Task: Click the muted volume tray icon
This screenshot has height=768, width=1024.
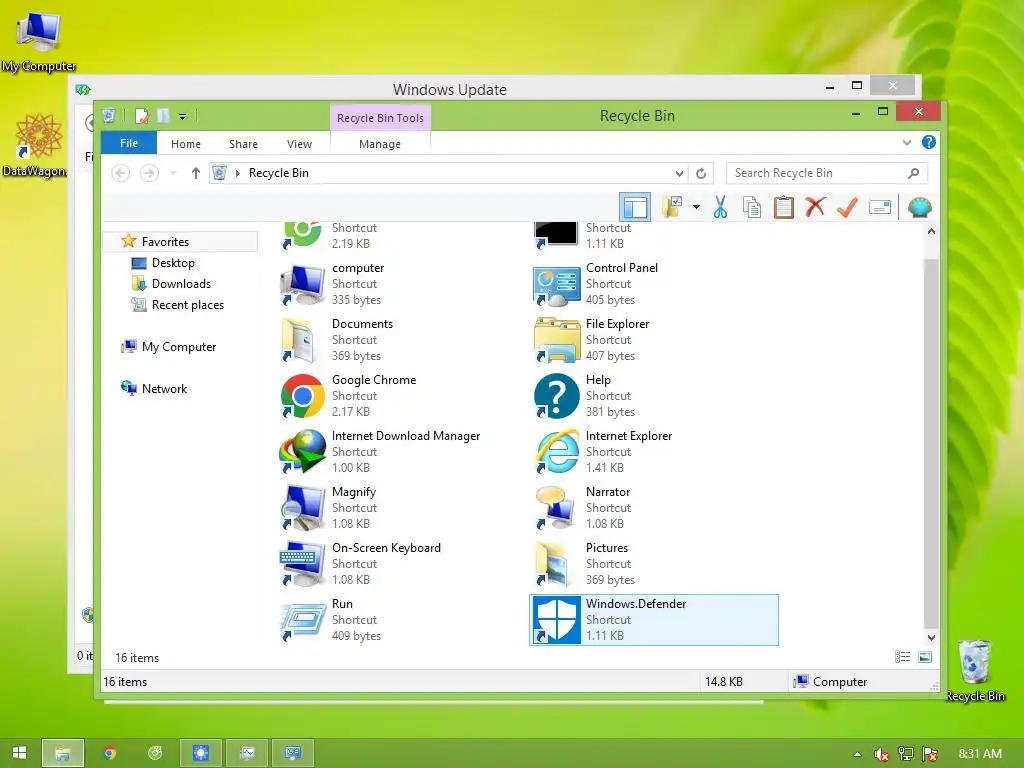Action: [881, 754]
